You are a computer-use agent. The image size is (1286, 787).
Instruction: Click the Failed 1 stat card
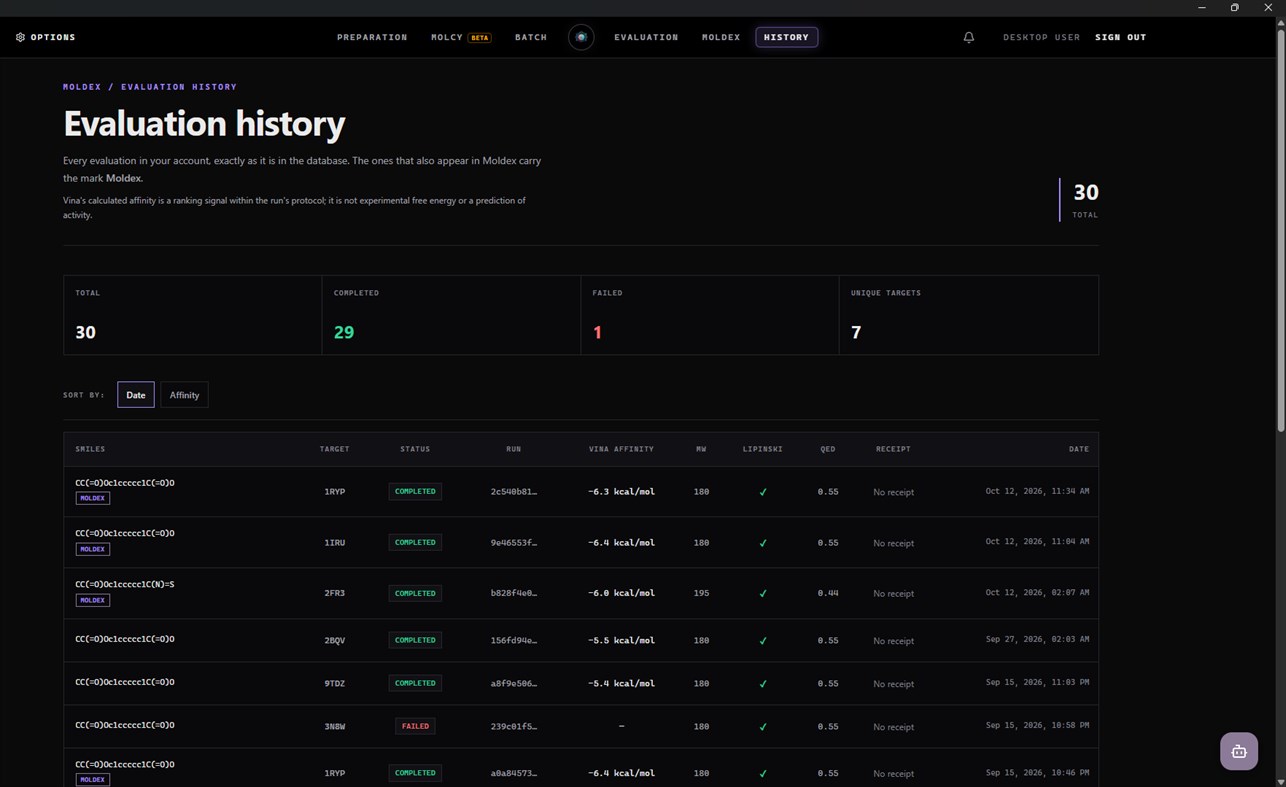click(x=710, y=315)
